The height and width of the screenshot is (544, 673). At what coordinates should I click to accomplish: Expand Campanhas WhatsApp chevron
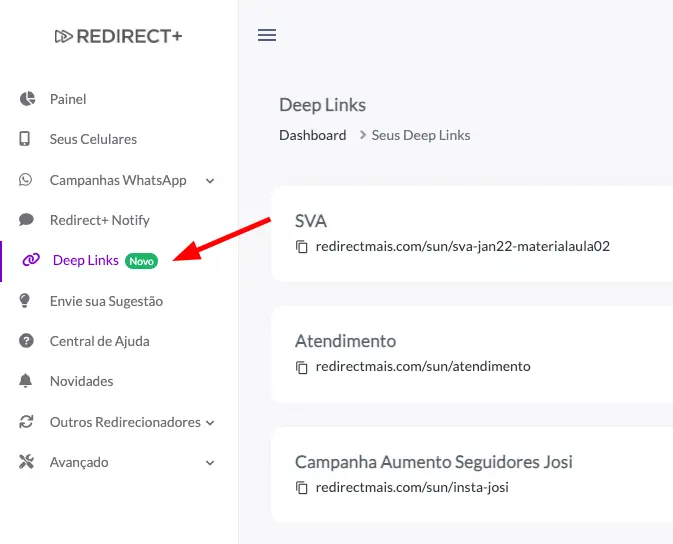coord(210,181)
